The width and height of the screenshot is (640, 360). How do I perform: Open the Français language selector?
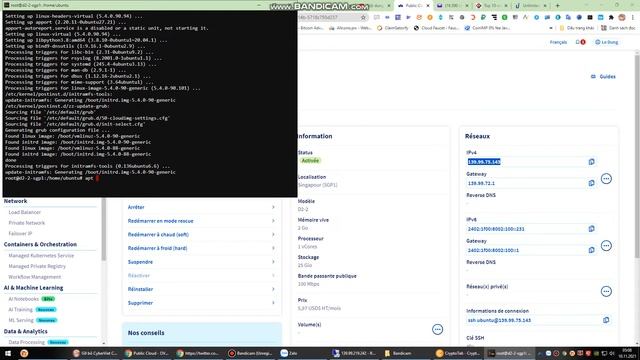tap(558, 42)
